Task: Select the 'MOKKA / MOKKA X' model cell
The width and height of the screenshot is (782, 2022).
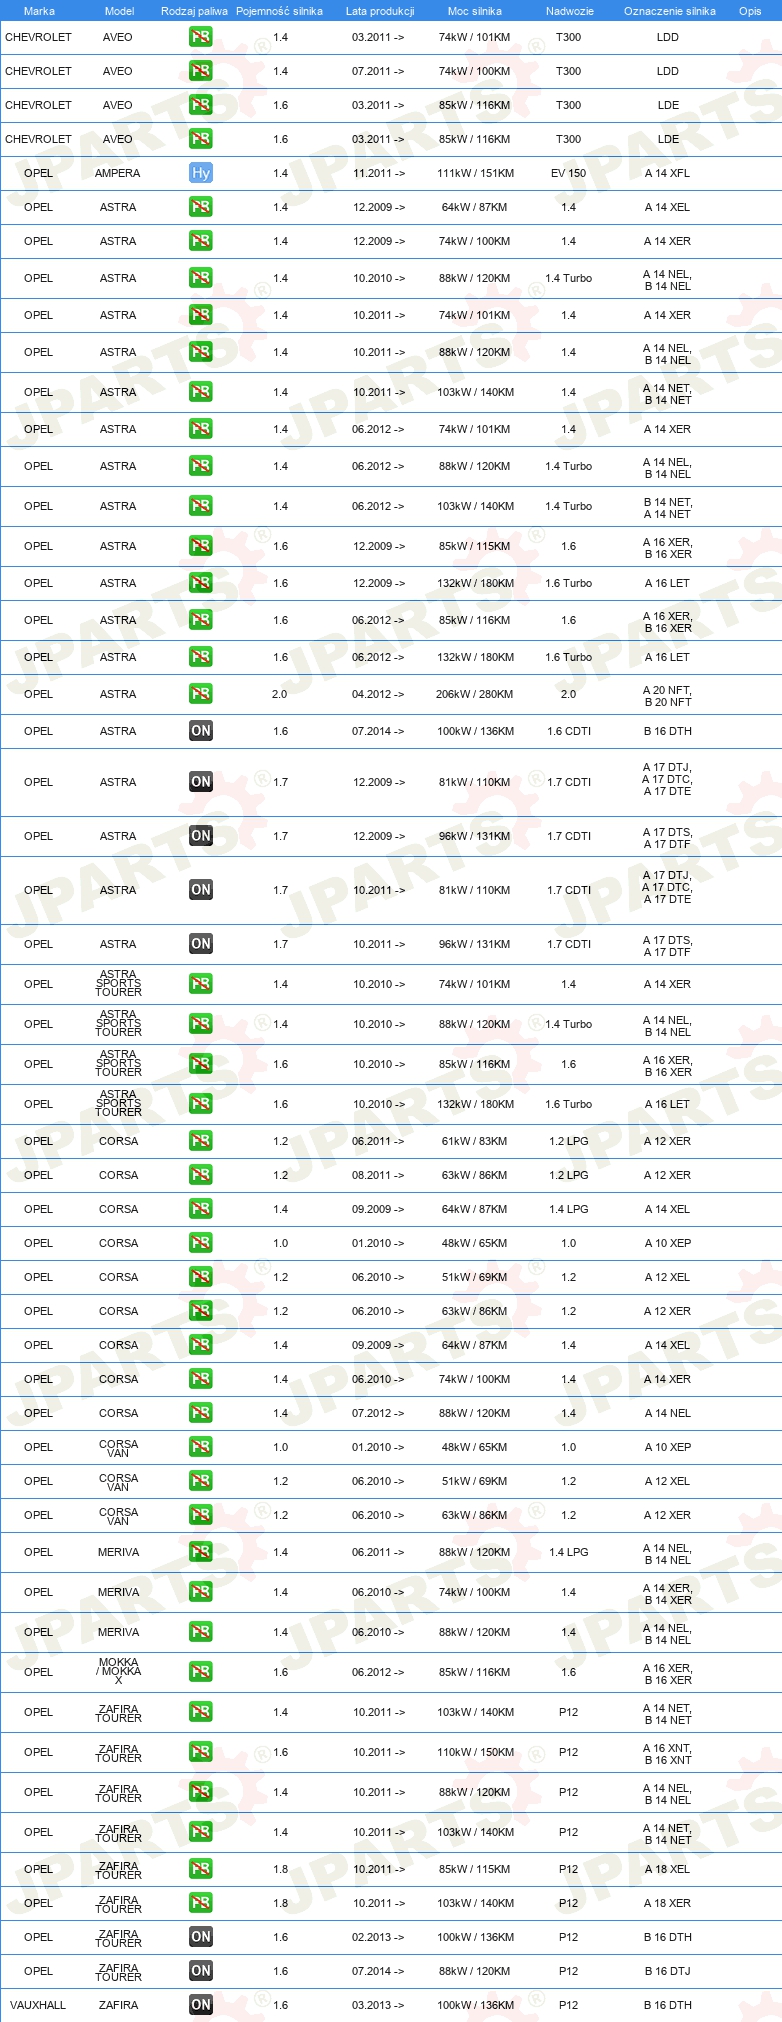Action: point(118,1672)
